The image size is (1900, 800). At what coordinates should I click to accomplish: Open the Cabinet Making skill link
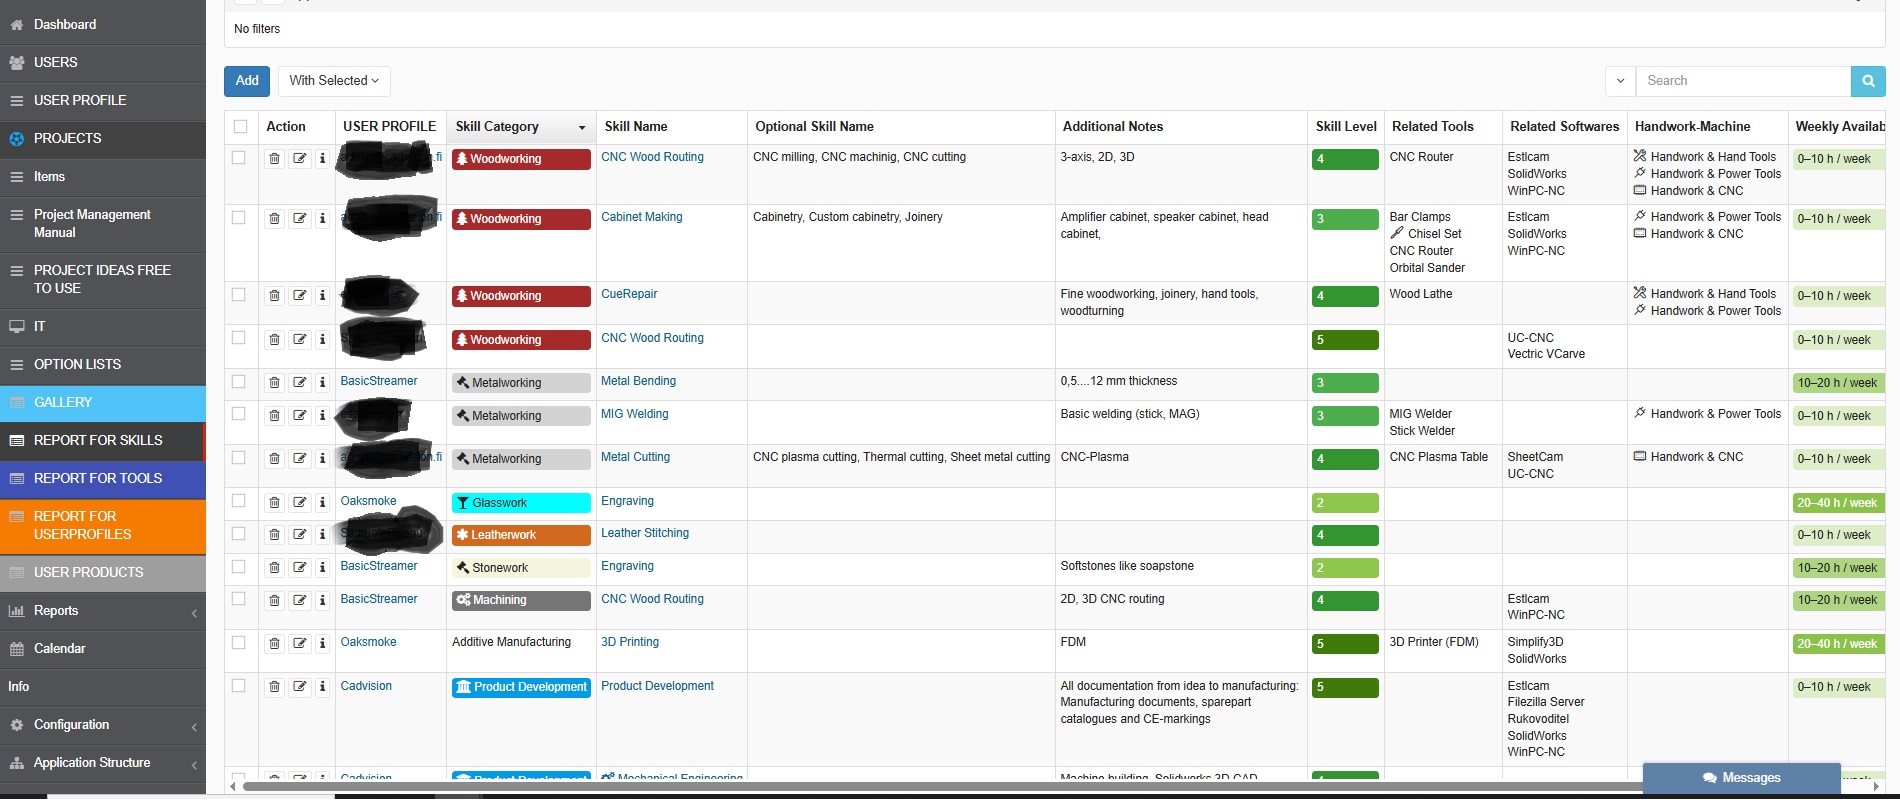click(641, 217)
